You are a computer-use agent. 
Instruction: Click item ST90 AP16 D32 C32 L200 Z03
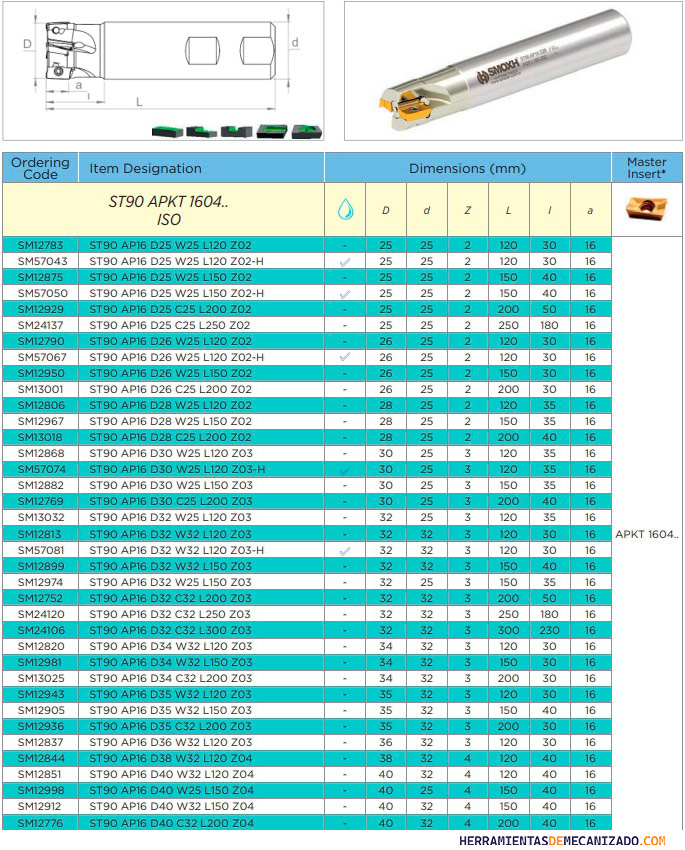[171, 598]
